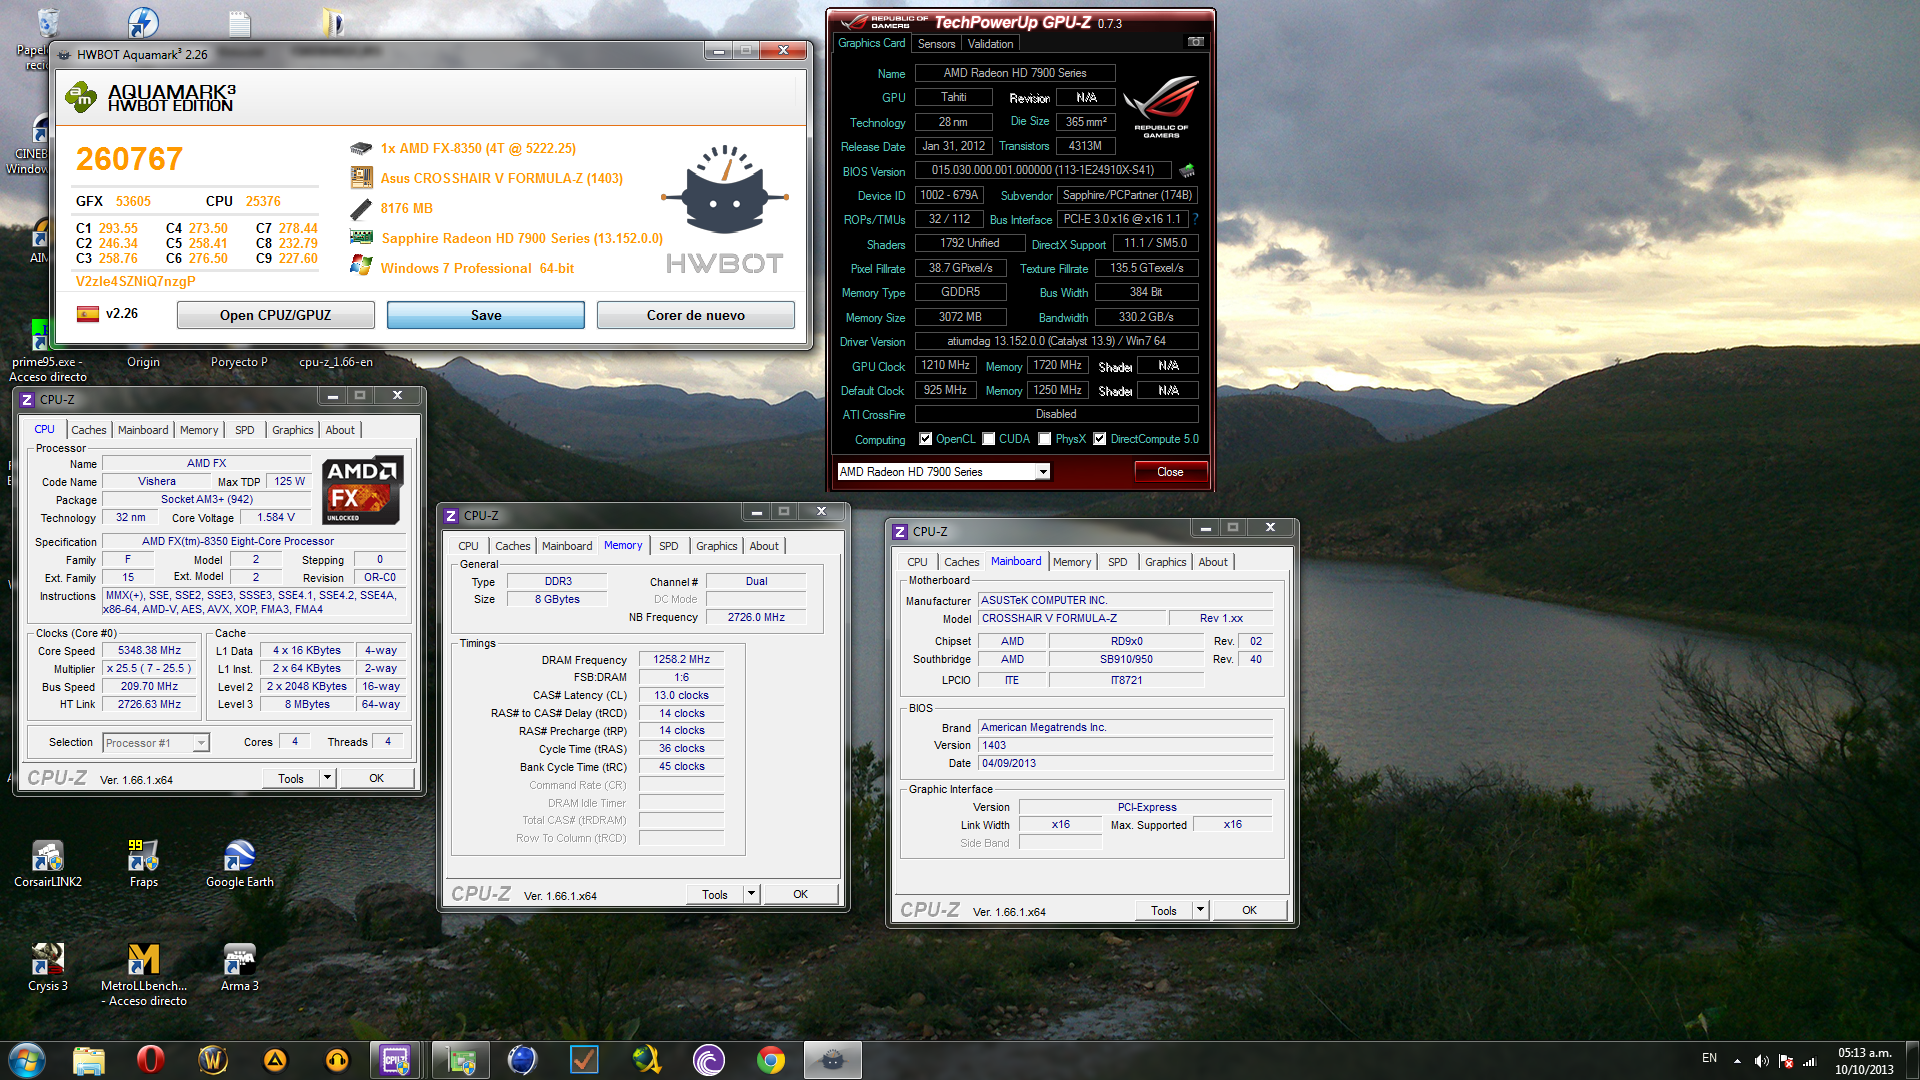1920x1080 pixels.
Task: Click OK in the Memory CPU-Z window
Action: click(800, 894)
